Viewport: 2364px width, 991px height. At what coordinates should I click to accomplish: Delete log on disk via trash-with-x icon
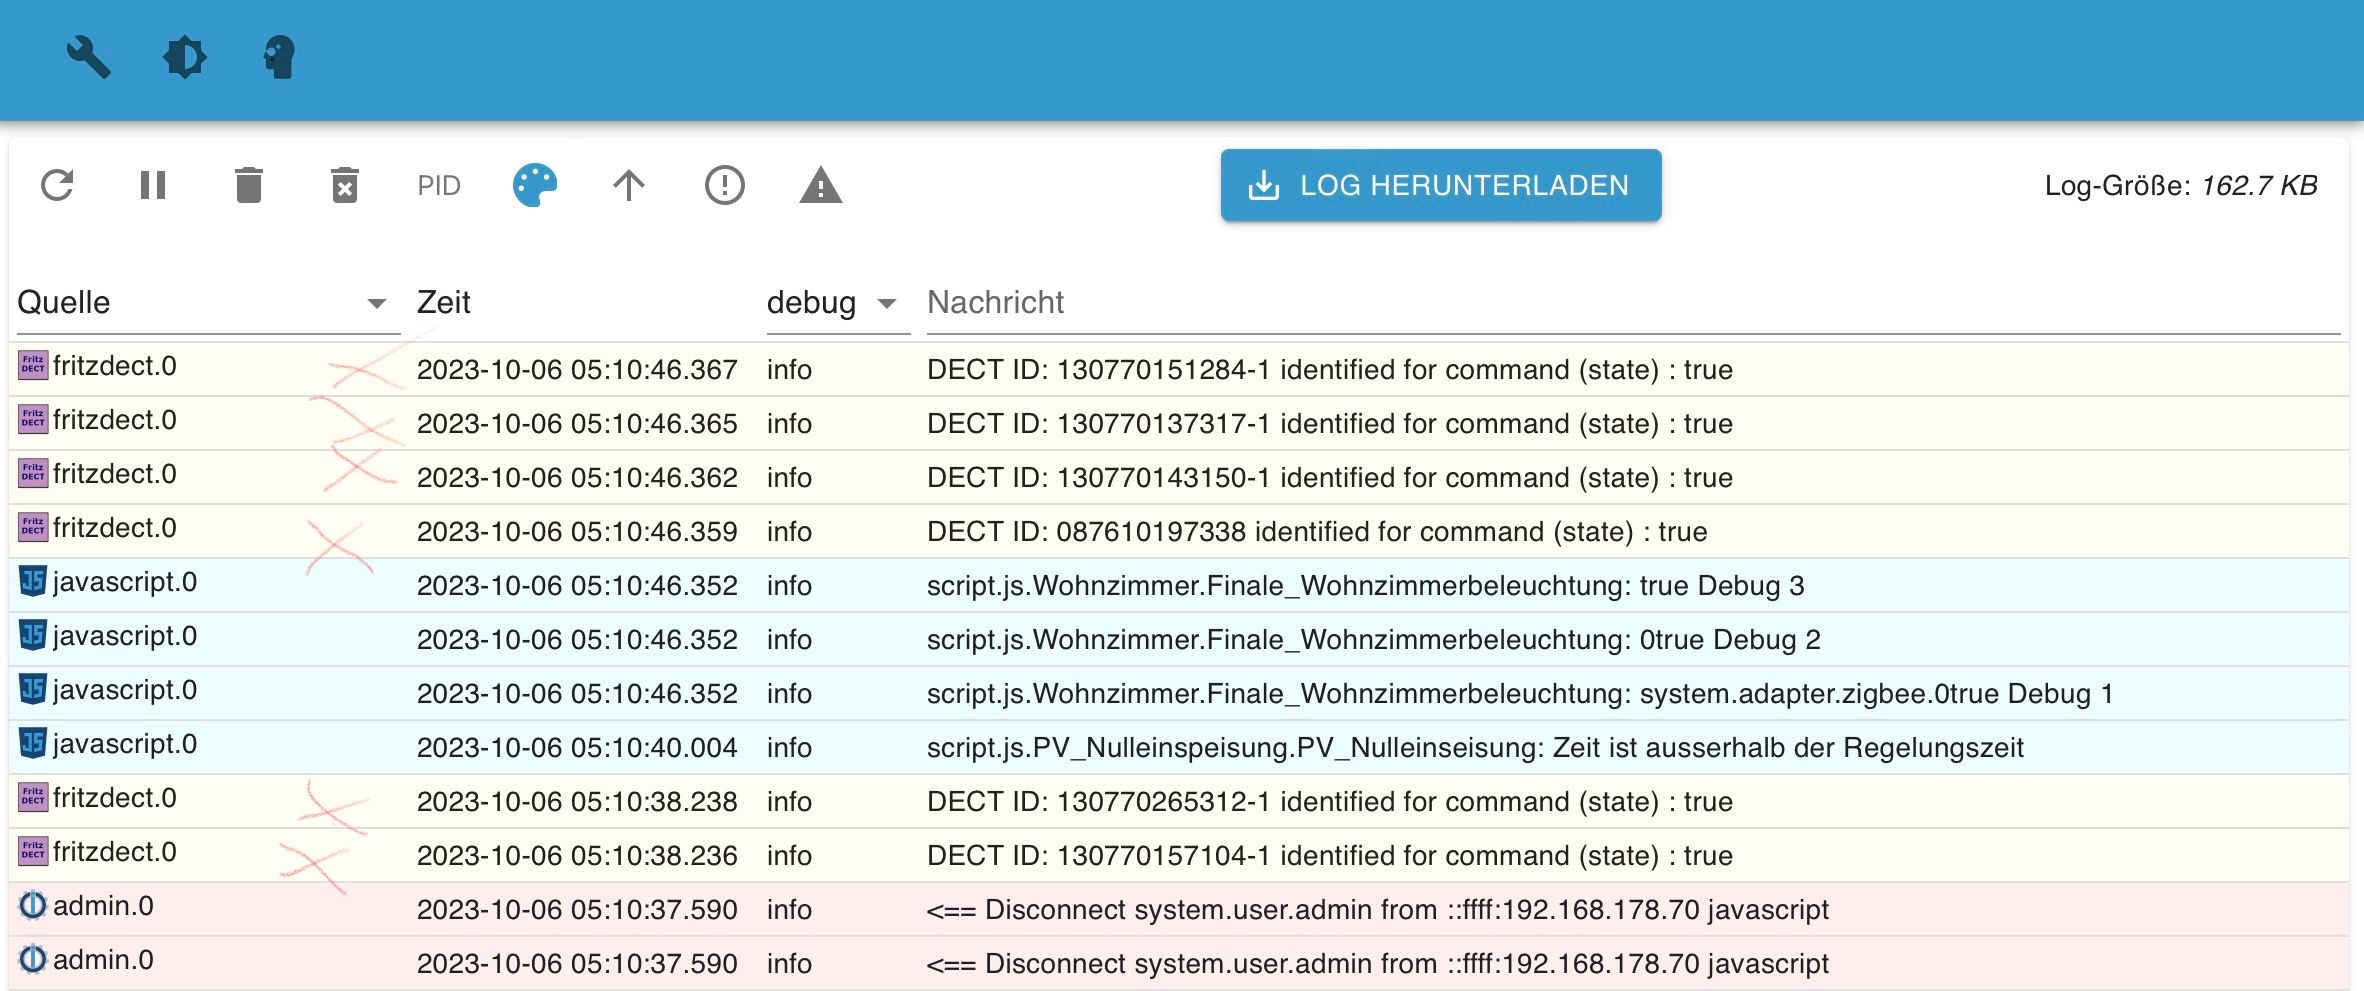pyautogui.click(x=344, y=185)
